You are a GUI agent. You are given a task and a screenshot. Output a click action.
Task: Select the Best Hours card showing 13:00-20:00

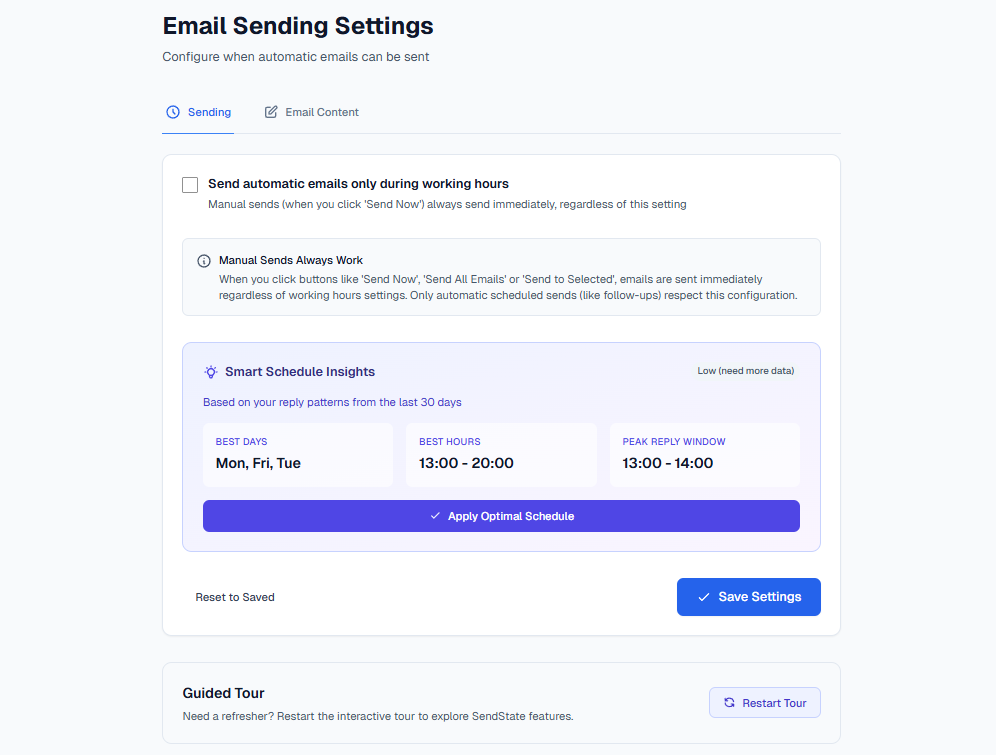[501, 454]
